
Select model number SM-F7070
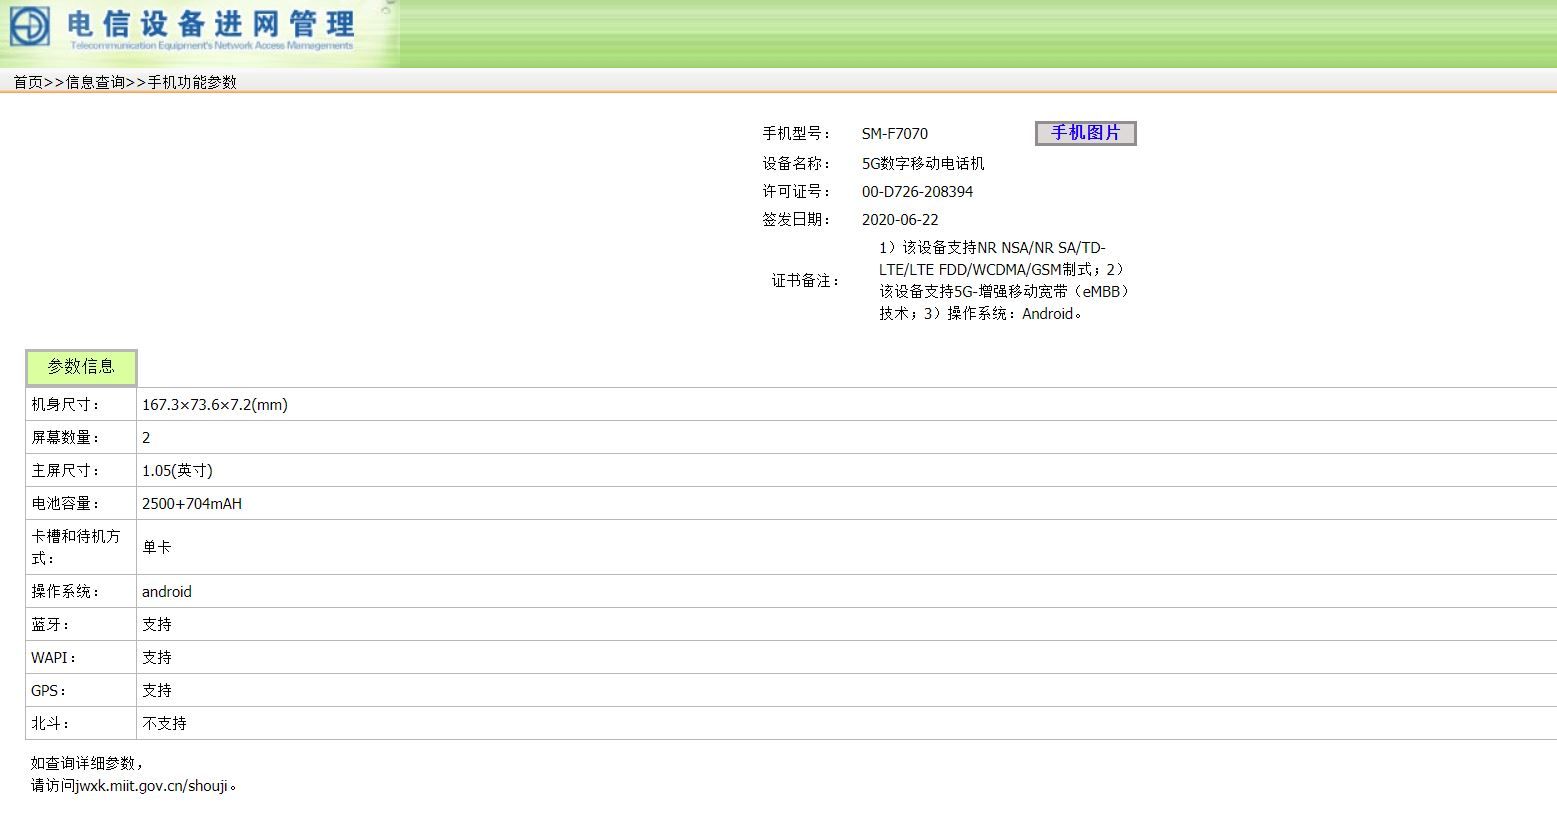coord(895,134)
